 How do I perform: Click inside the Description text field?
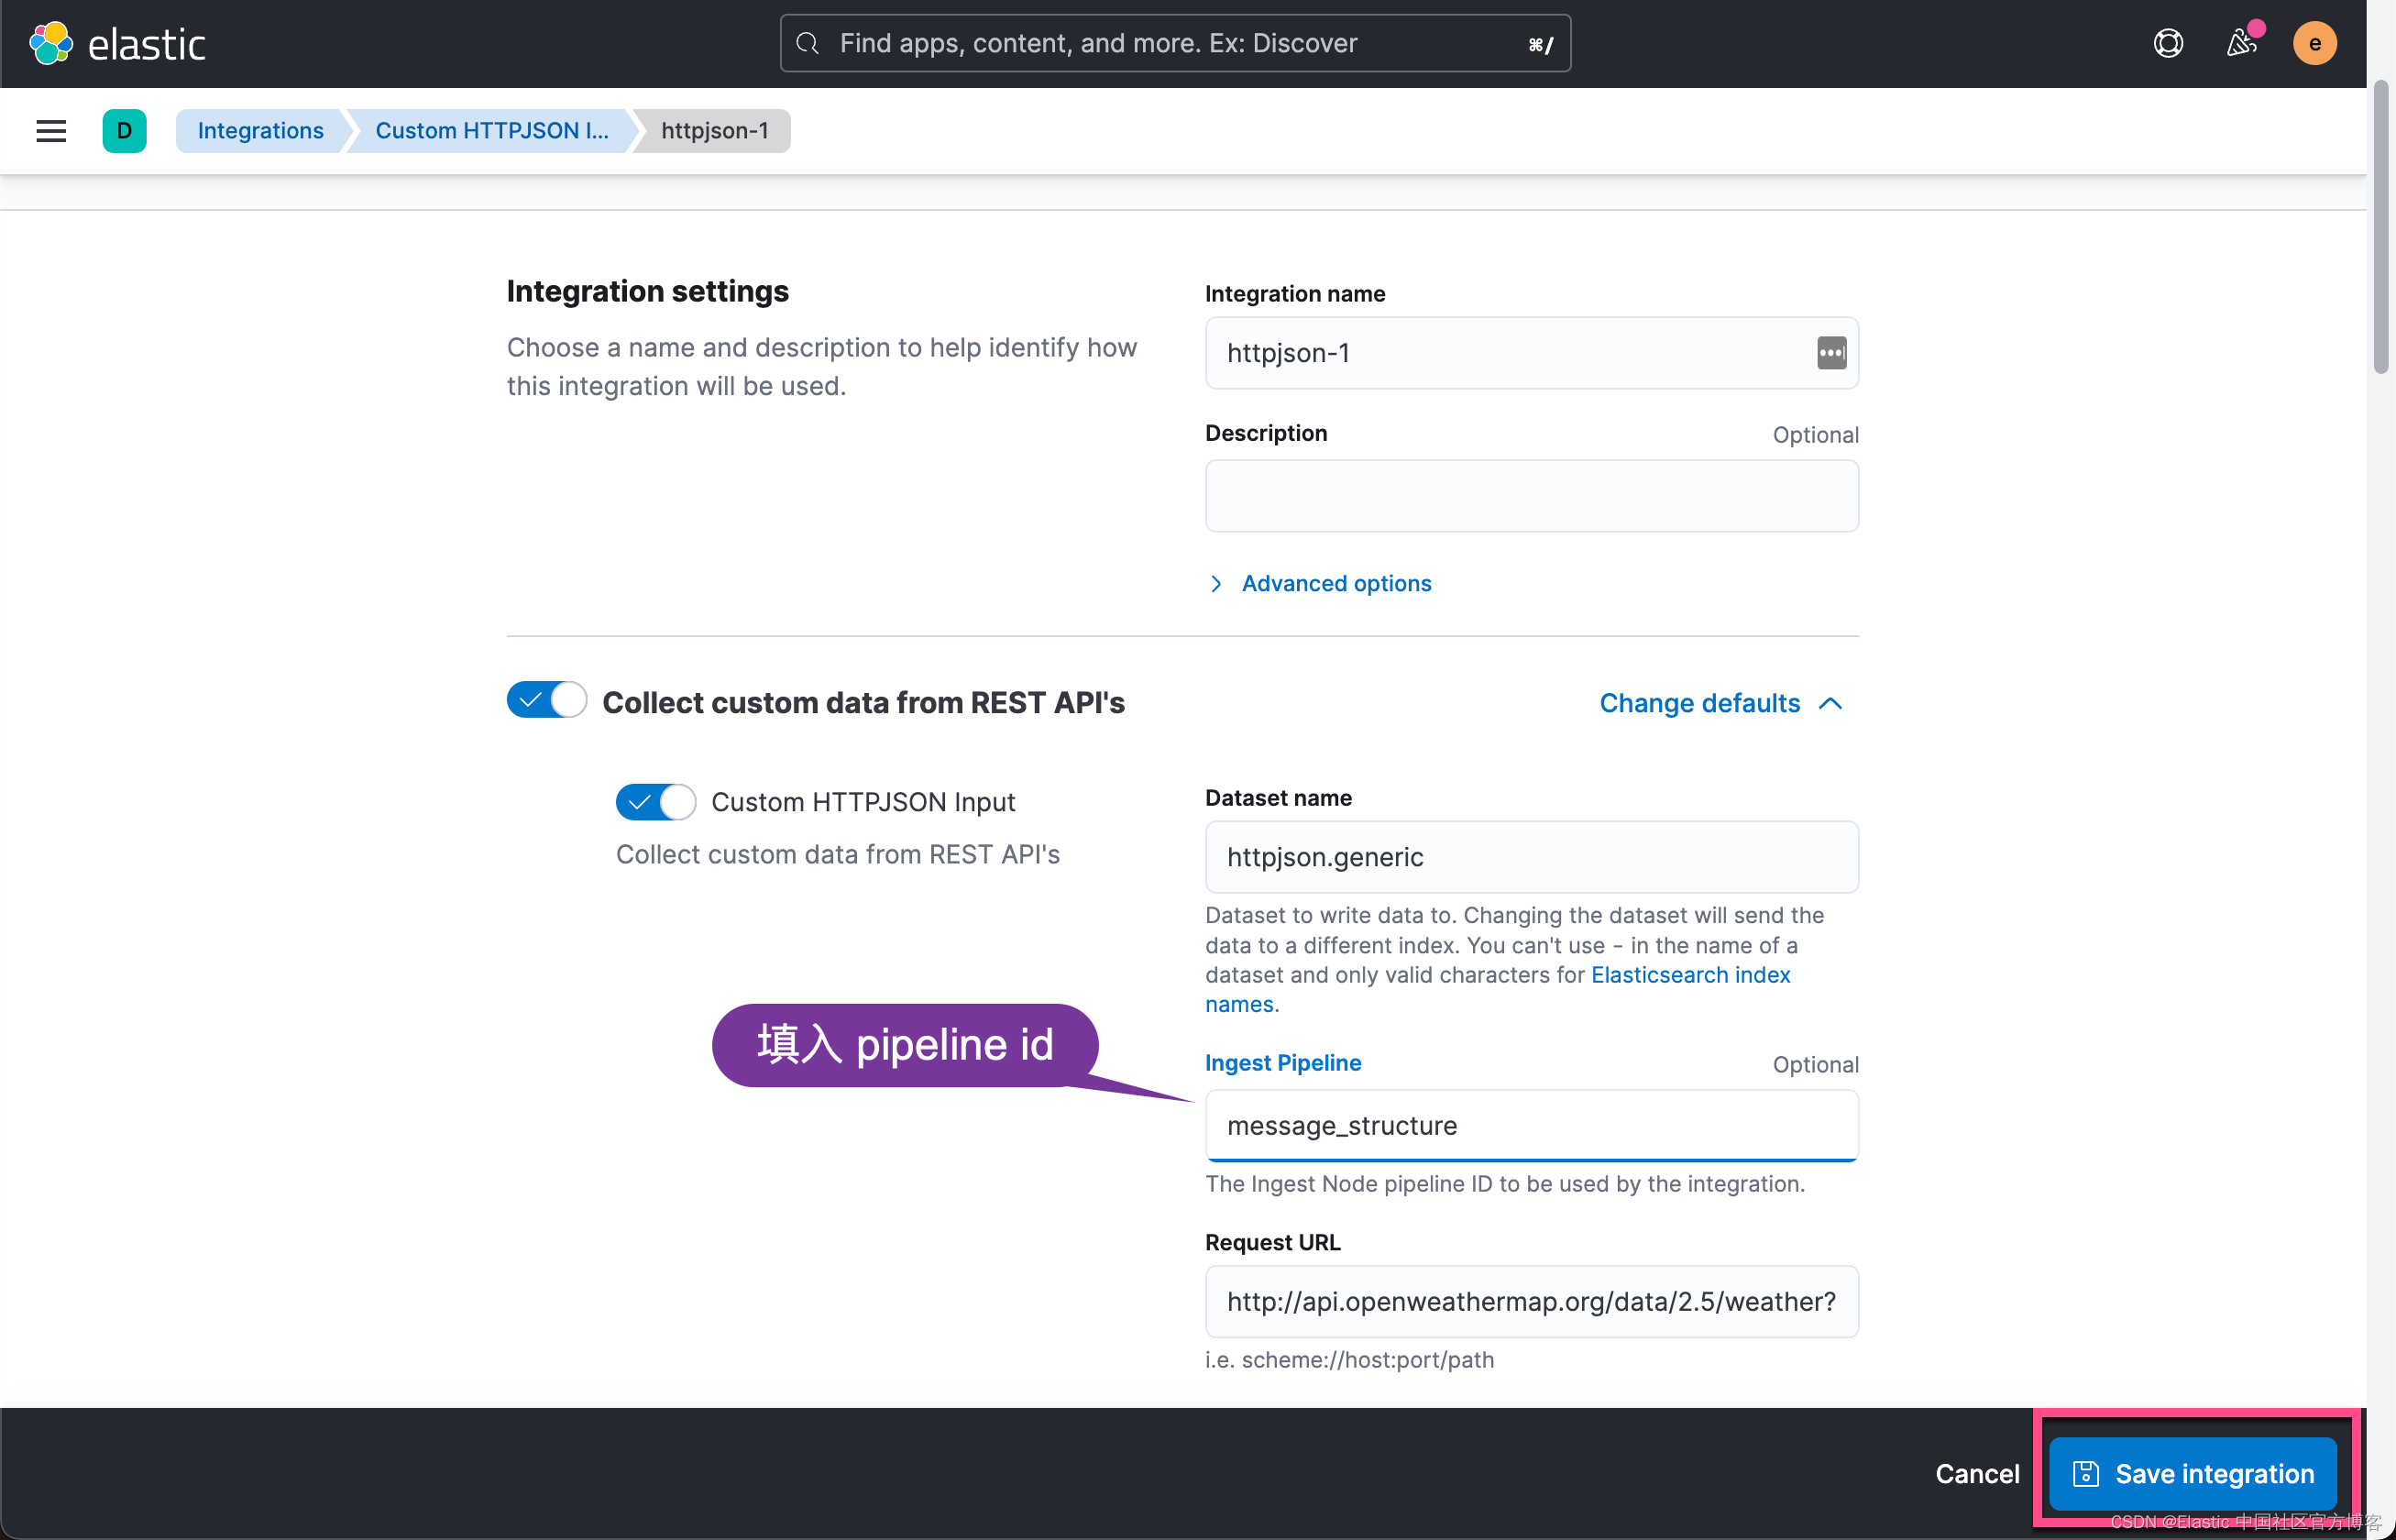pos(1531,495)
